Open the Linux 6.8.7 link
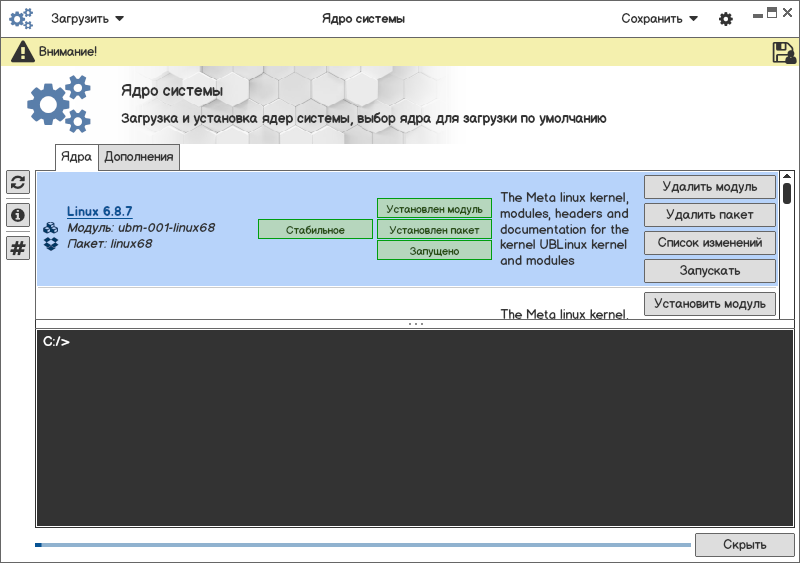Image resolution: width=800 pixels, height=563 pixels. pyautogui.click(x=99, y=211)
